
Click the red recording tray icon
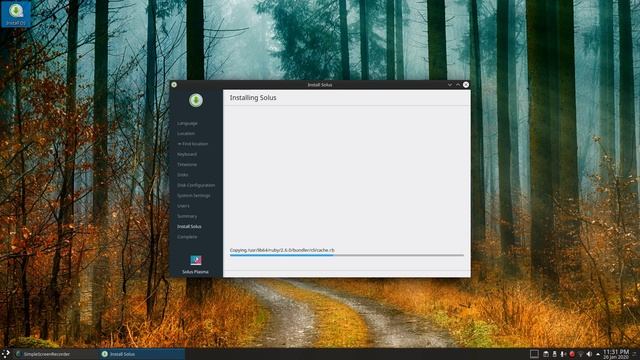coord(572,354)
